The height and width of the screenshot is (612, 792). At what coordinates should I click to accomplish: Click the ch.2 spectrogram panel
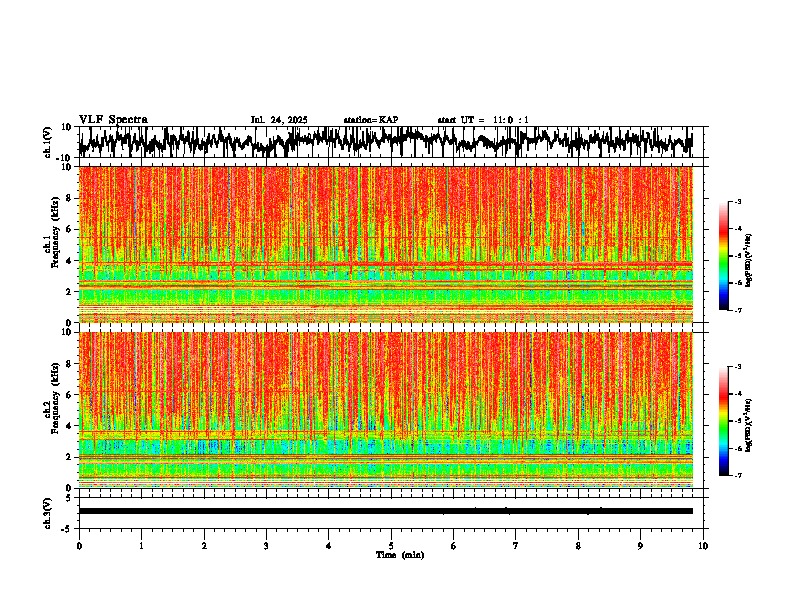(x=385, y=410)
